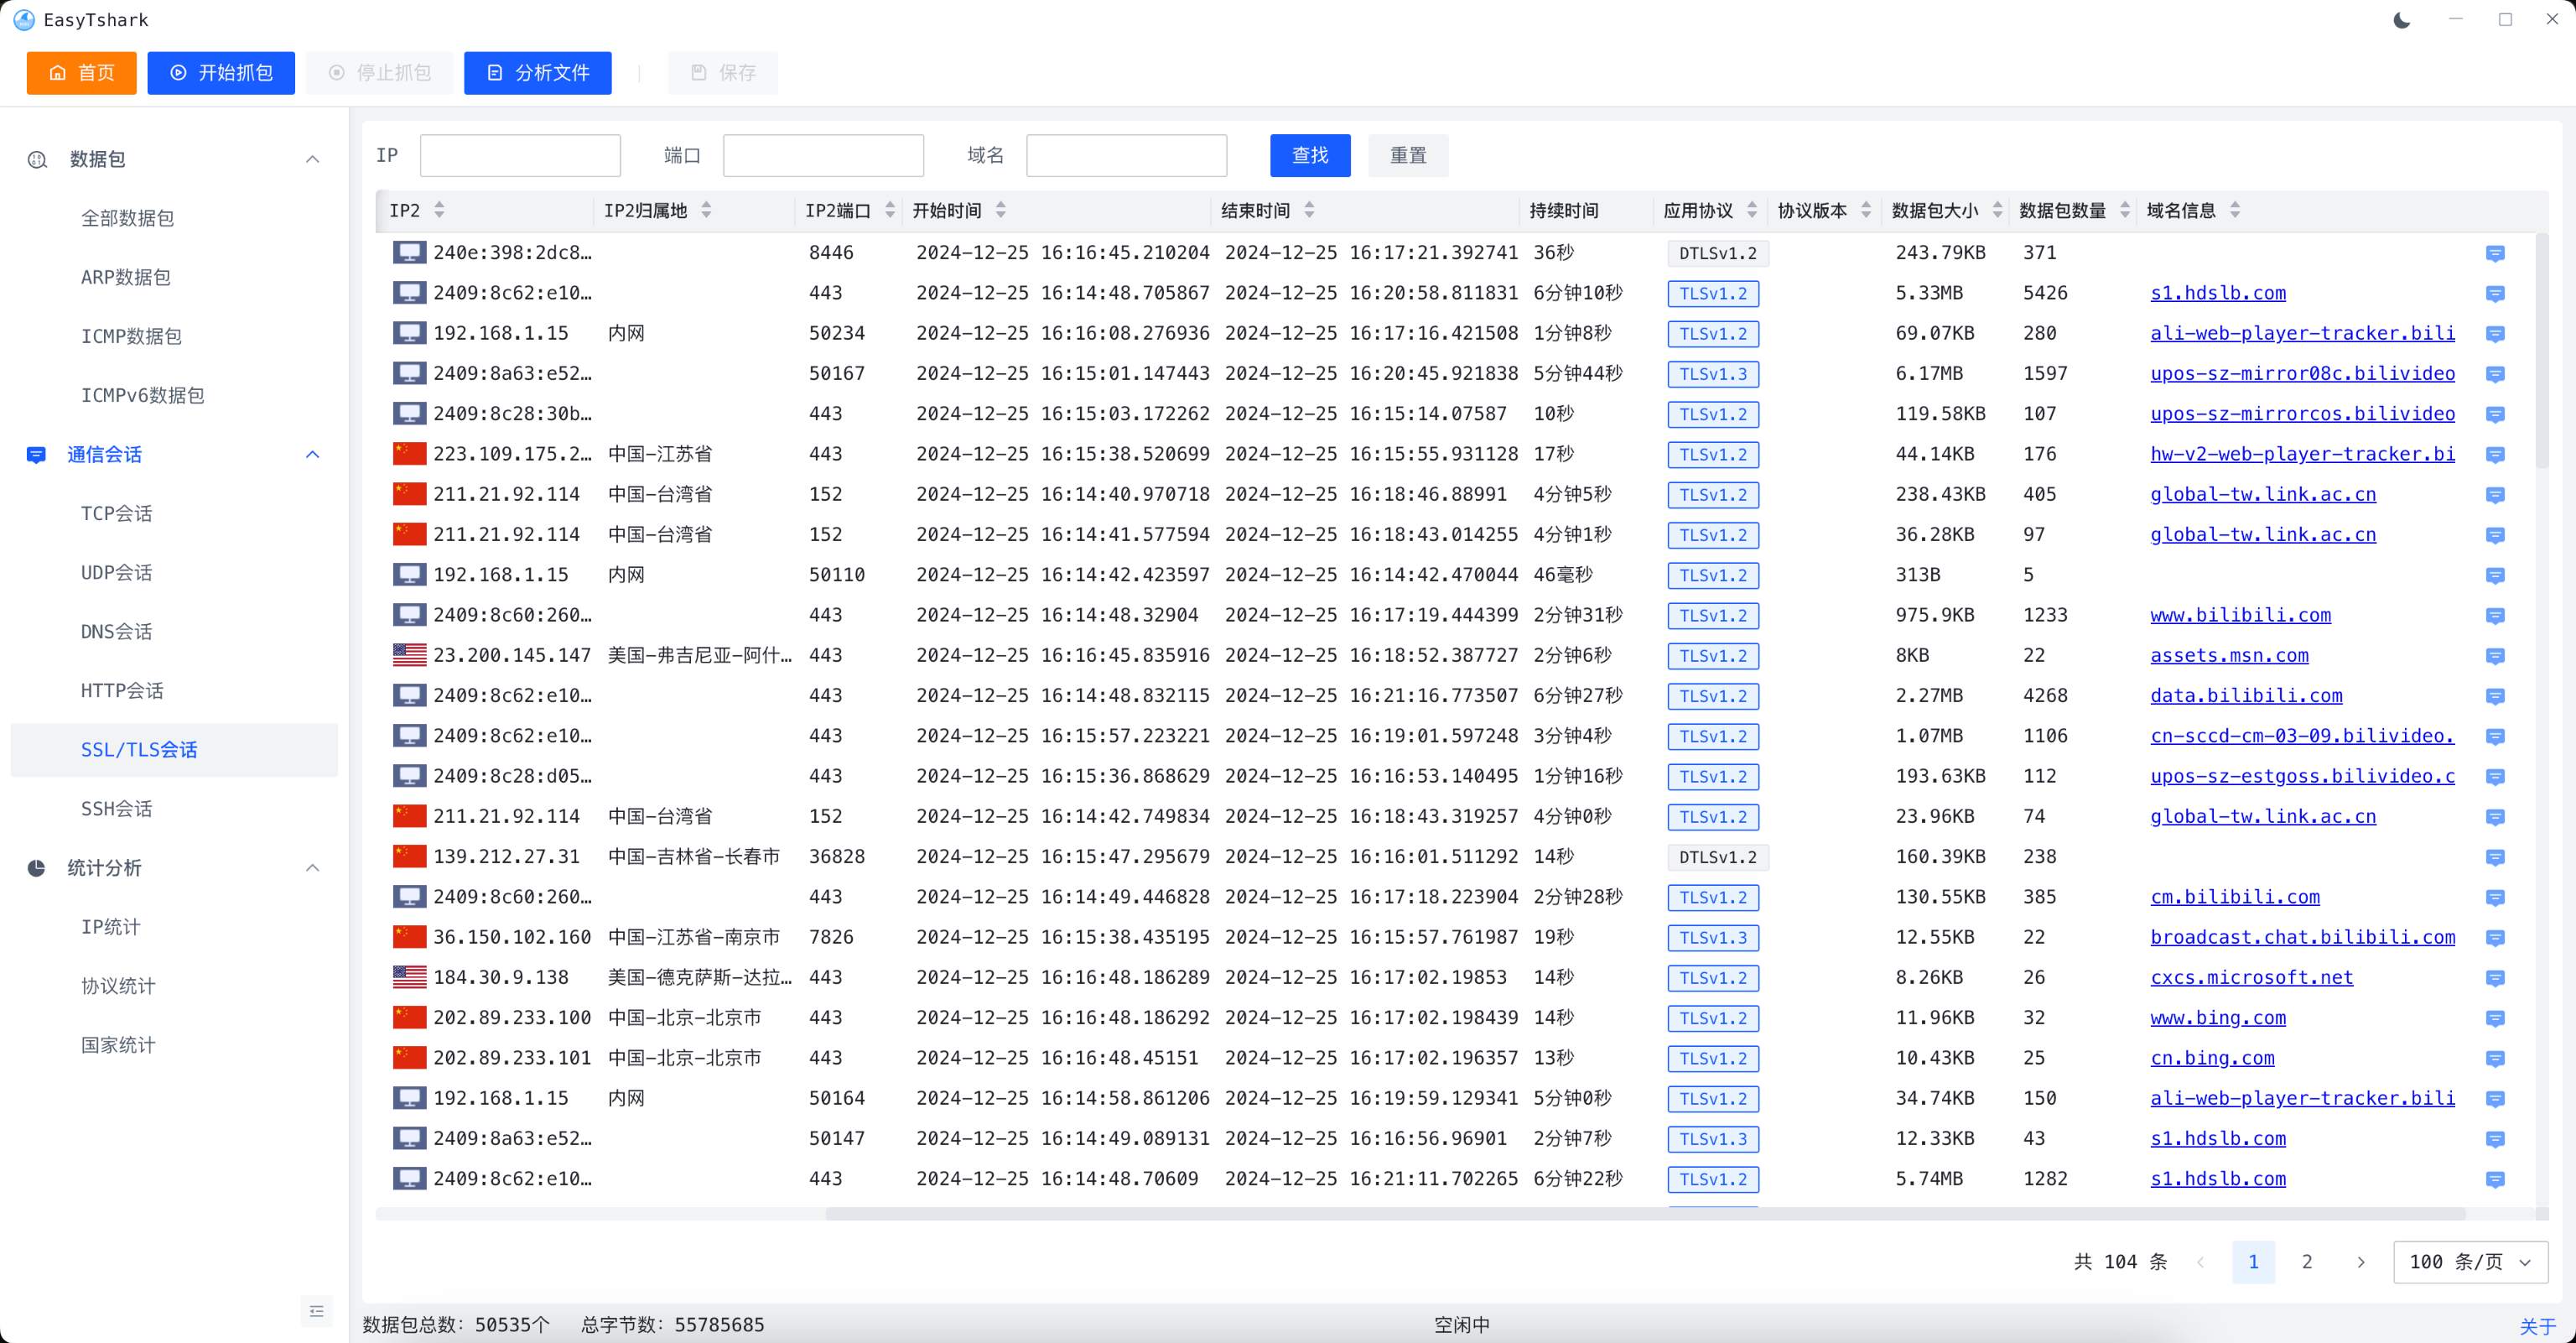The height and width of the screenshot is (1343, 2576).
Task: Collapse the 通信会话 section chevron
Action: click(x=312, y=454)
